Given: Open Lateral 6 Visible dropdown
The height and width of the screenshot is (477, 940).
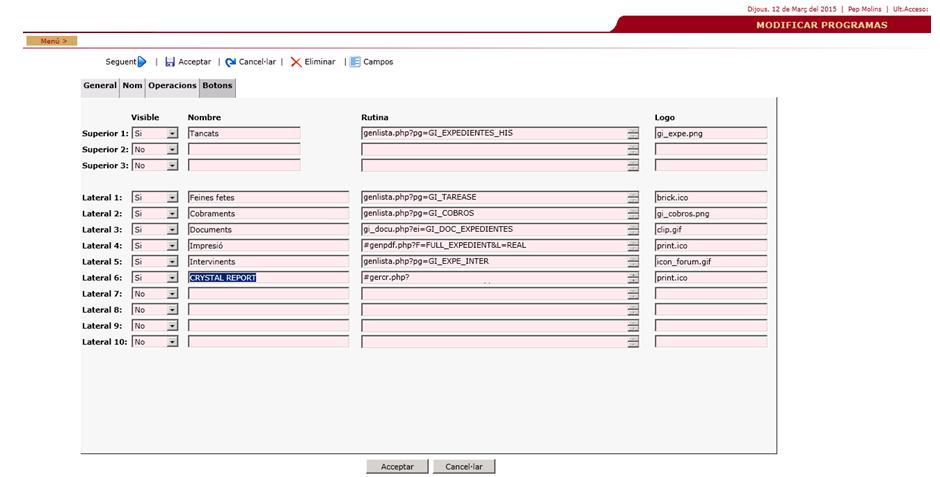Looking at the screenshot, I should [x=155, y=278].
